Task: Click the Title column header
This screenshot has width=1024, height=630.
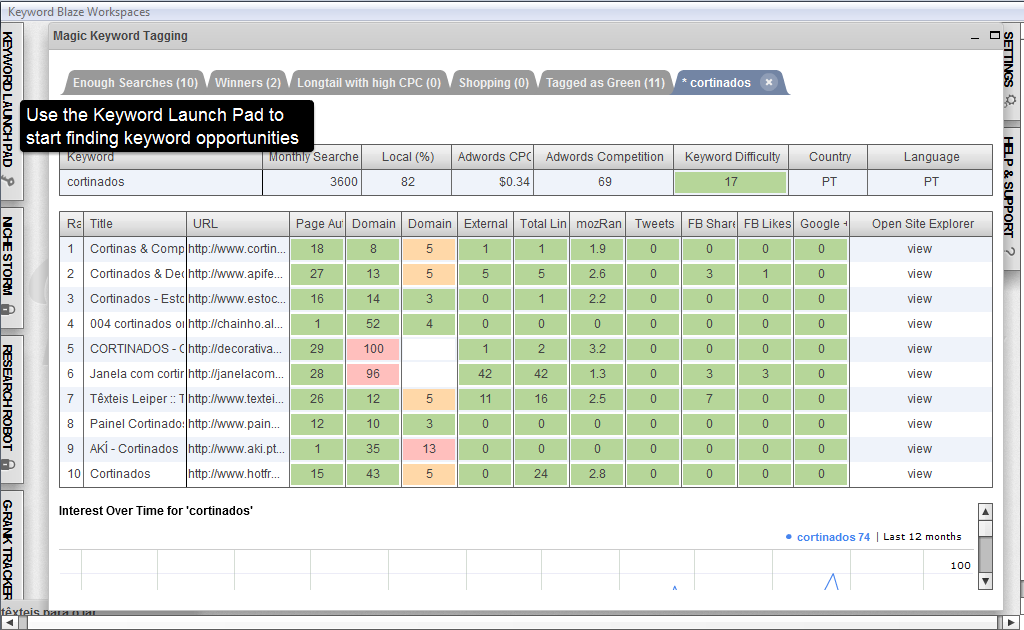Action: (x=135, y=224)
